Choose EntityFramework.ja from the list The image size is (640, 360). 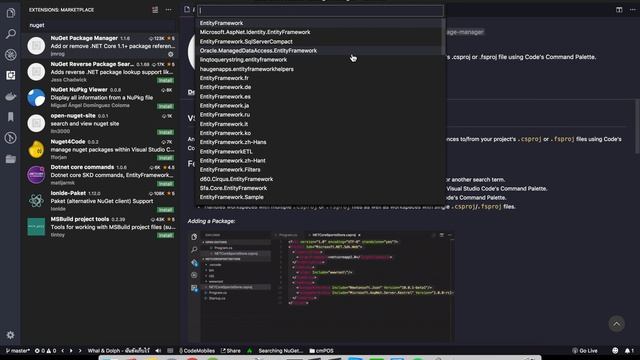[x=319, y=106]
